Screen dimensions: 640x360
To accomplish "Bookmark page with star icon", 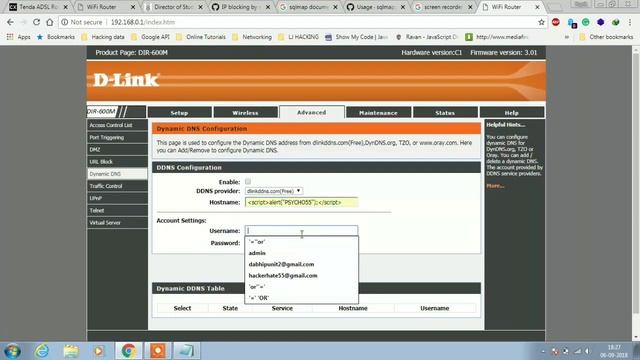I will click(x=541, y=22).
